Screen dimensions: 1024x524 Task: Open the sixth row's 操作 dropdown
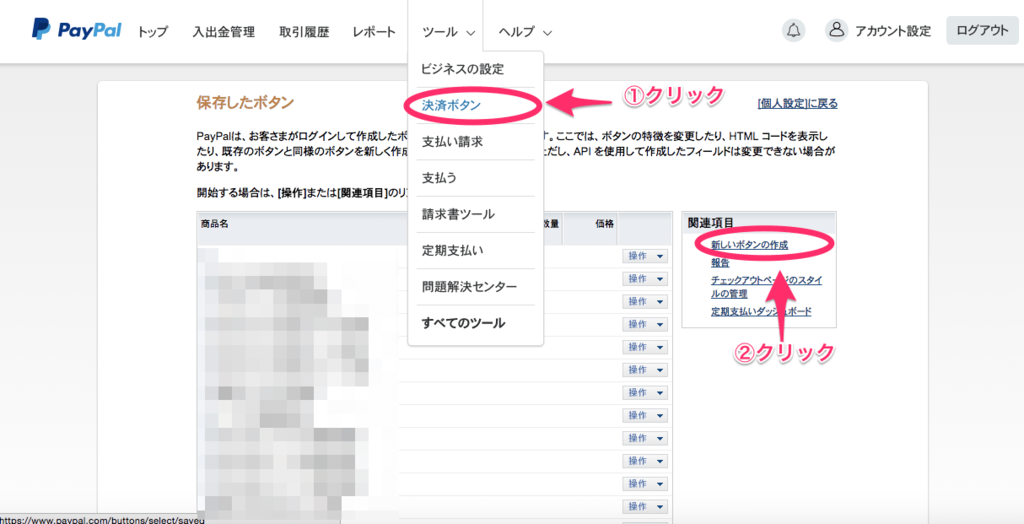(x=645, y=370)
